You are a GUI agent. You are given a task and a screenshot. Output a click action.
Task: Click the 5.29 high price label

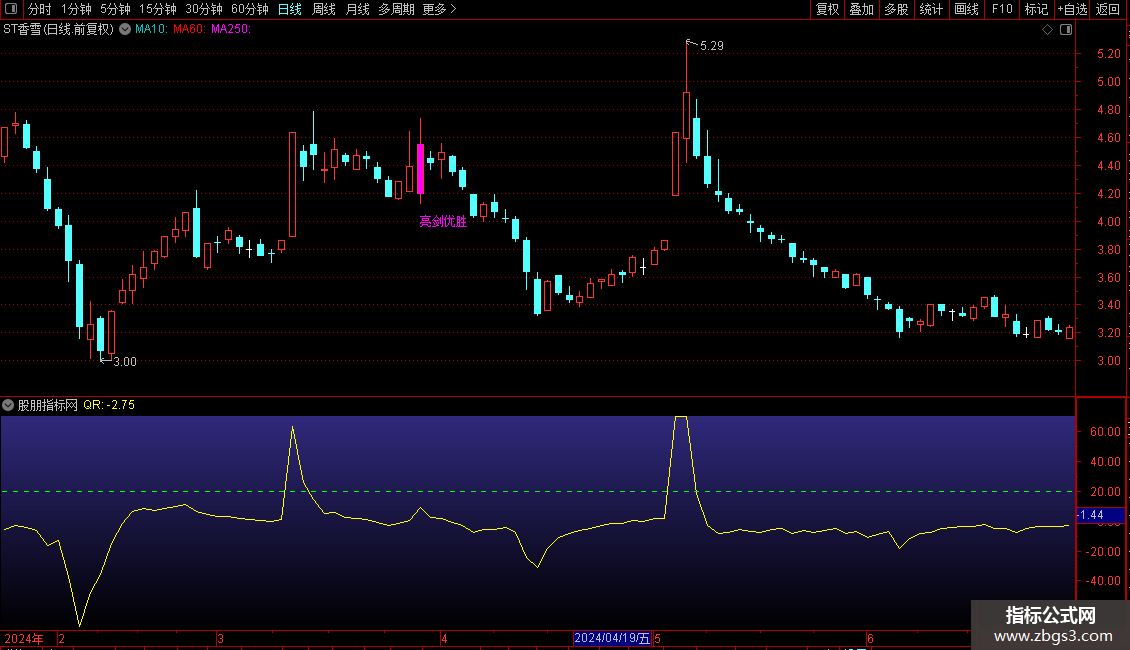click(x=711, y=46)
